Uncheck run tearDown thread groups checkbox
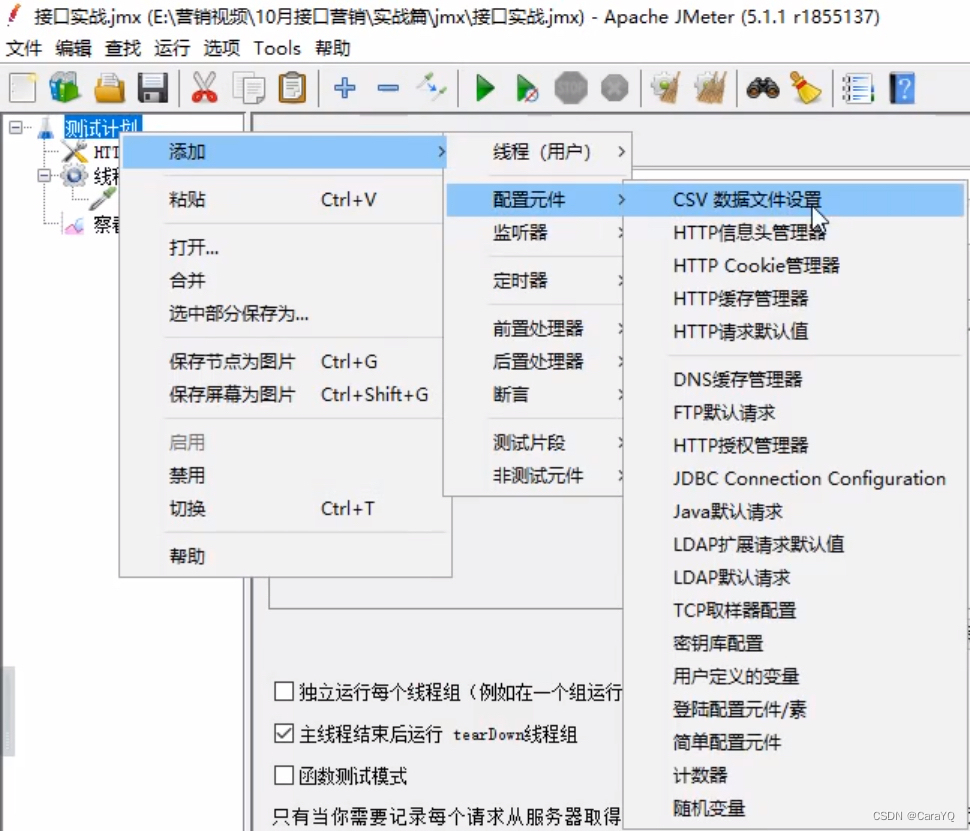970x831 pixels. (283, 734)
